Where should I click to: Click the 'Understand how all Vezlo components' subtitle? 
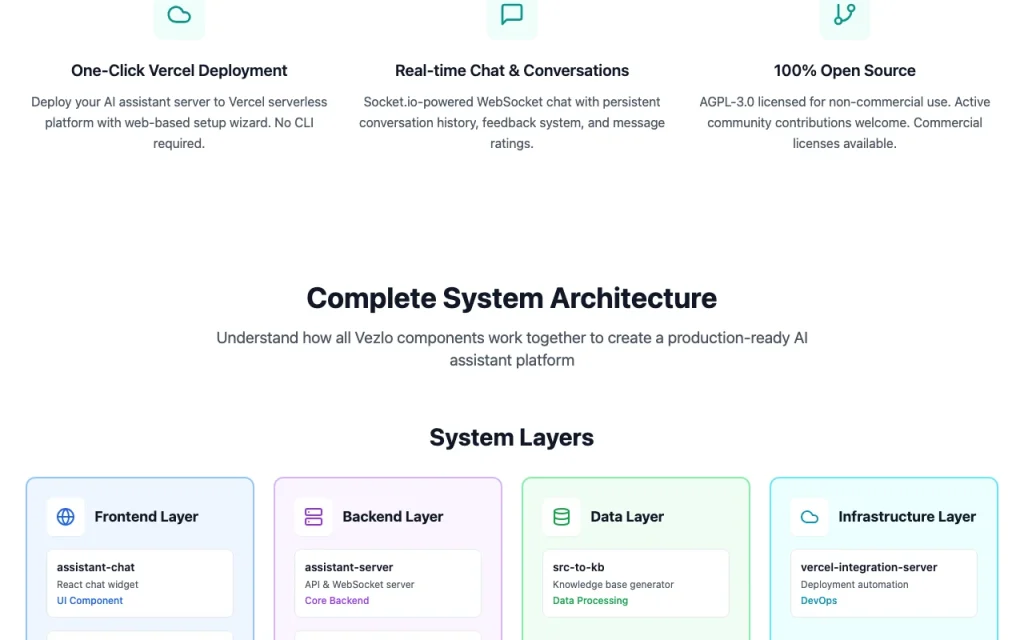[x=512, y=349]
